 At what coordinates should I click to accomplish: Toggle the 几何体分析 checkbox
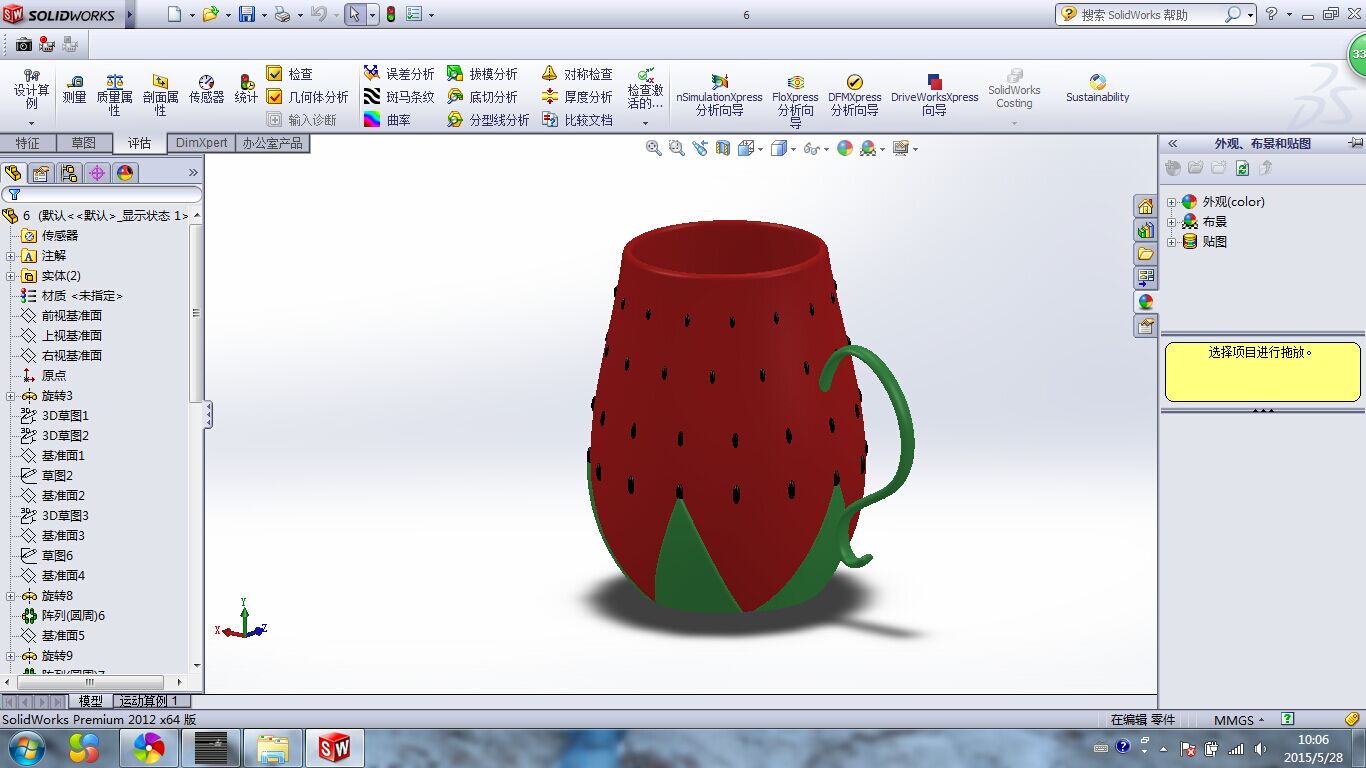pyautogui.click(x=274, y=97)
